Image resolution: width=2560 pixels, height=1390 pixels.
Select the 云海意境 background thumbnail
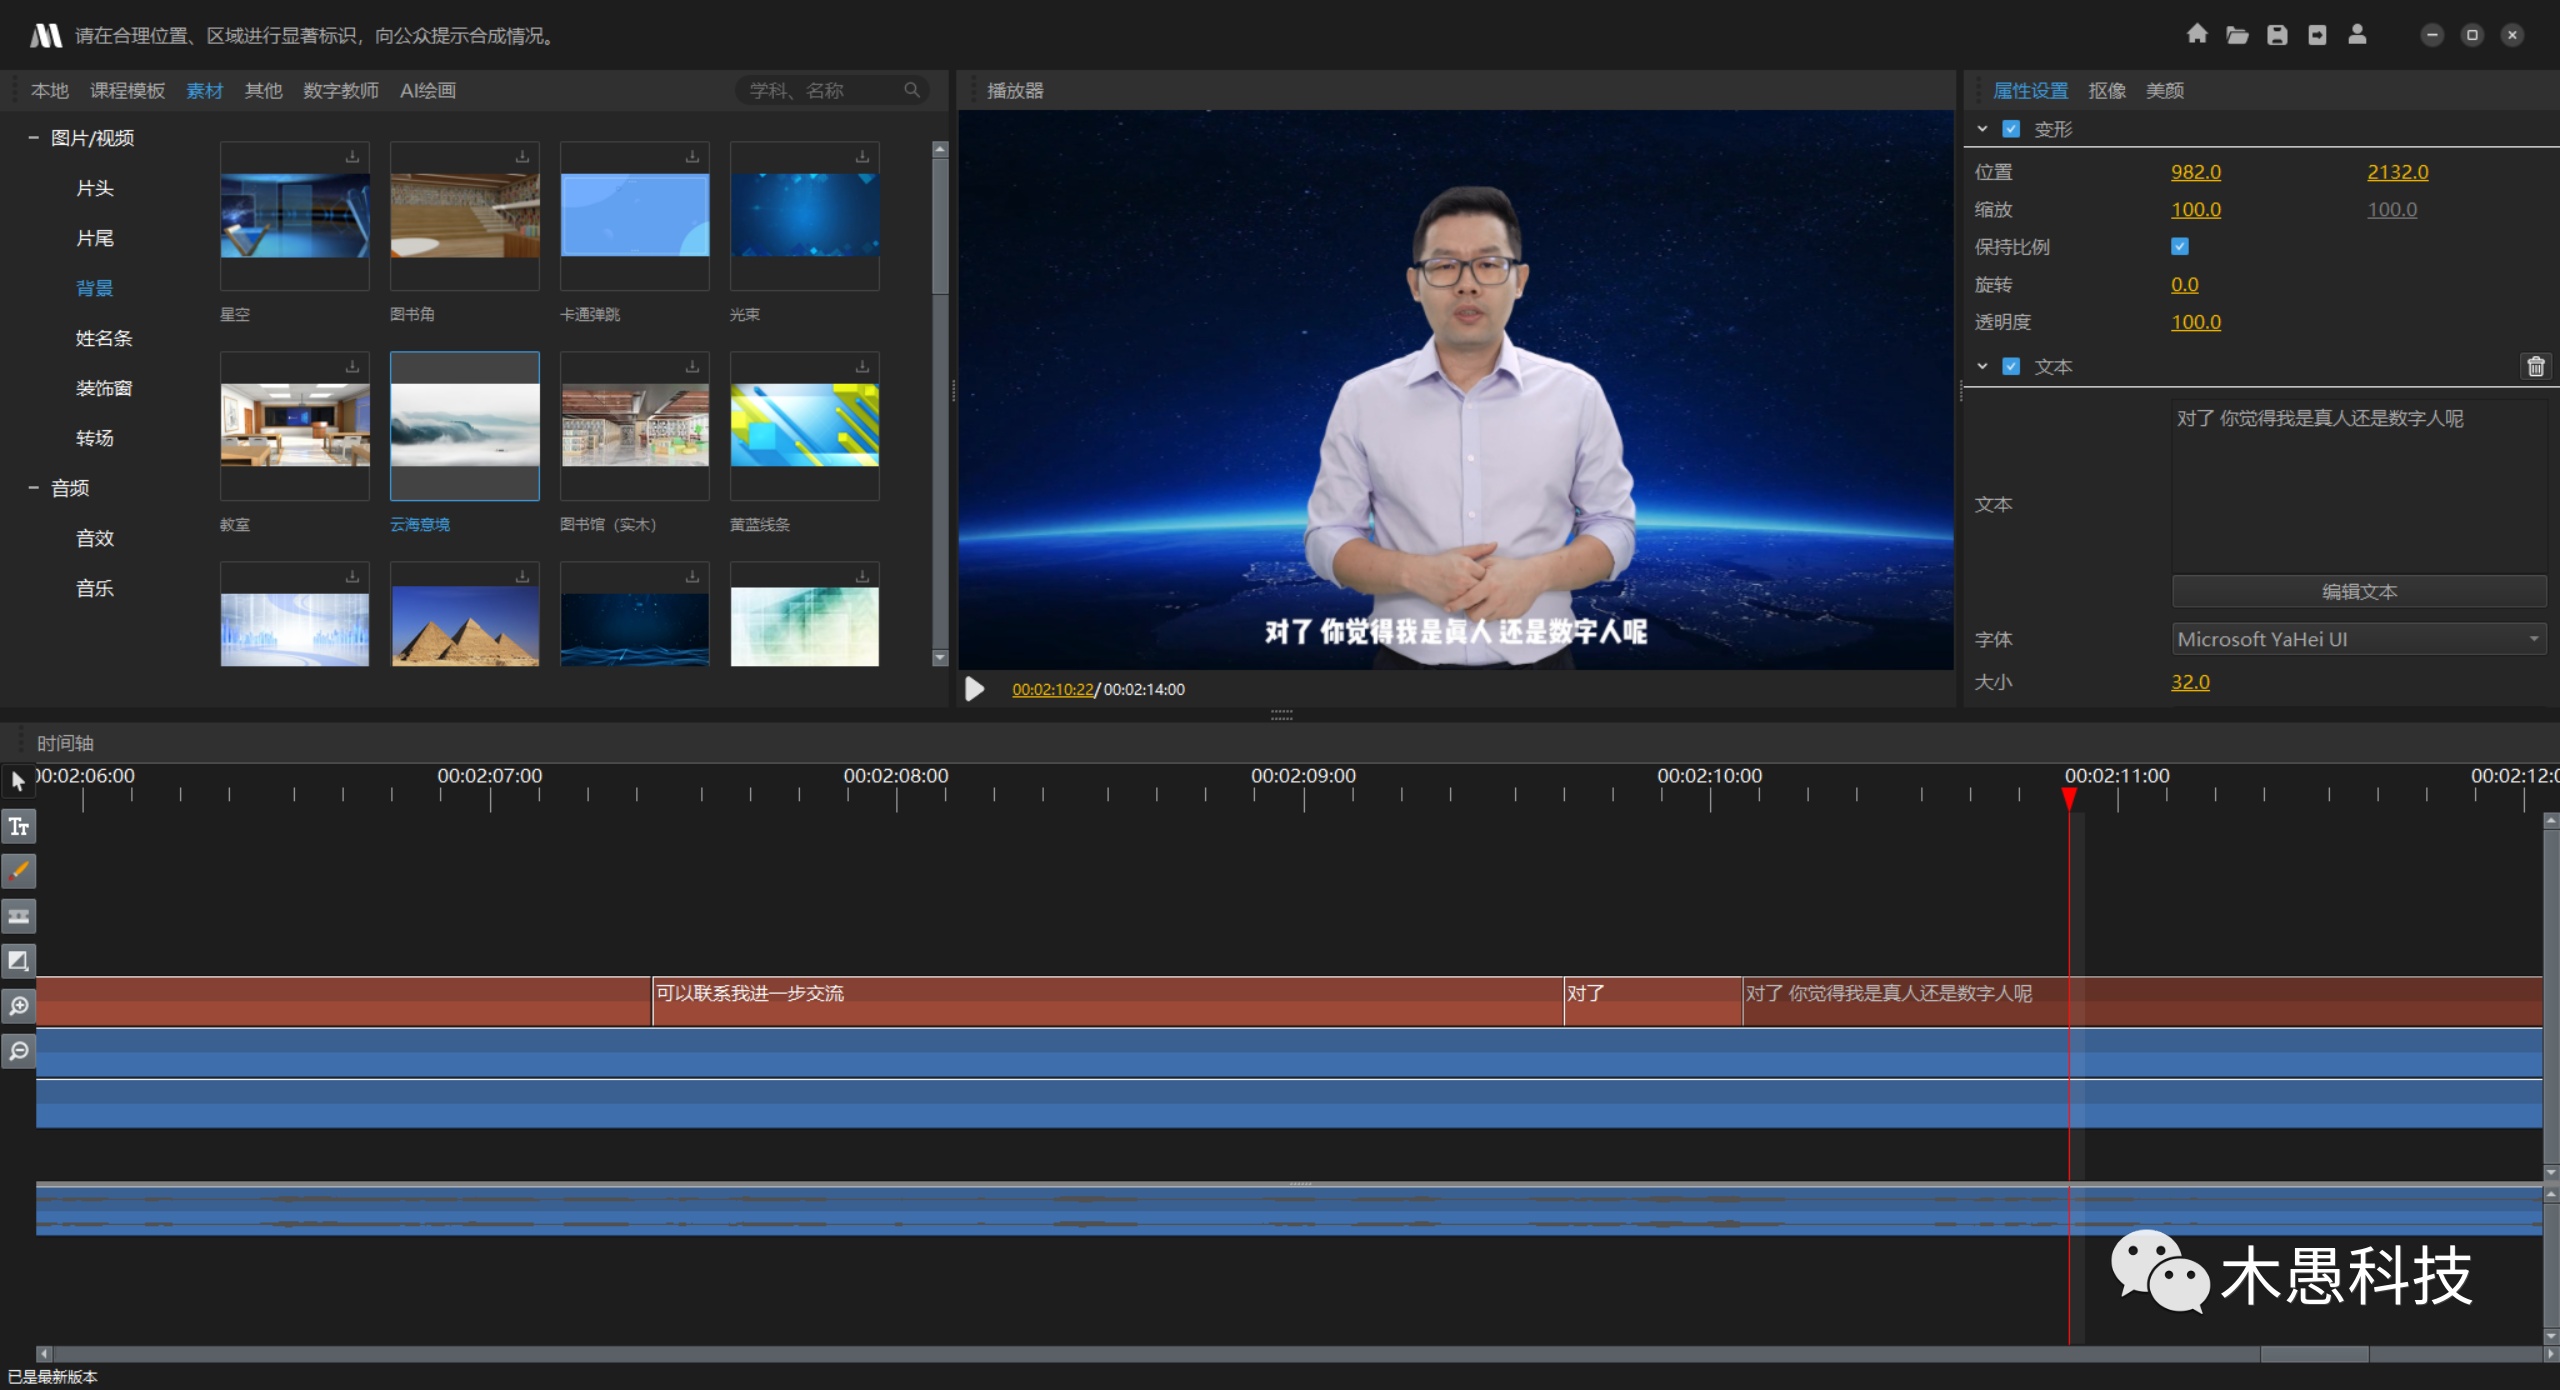465,426
